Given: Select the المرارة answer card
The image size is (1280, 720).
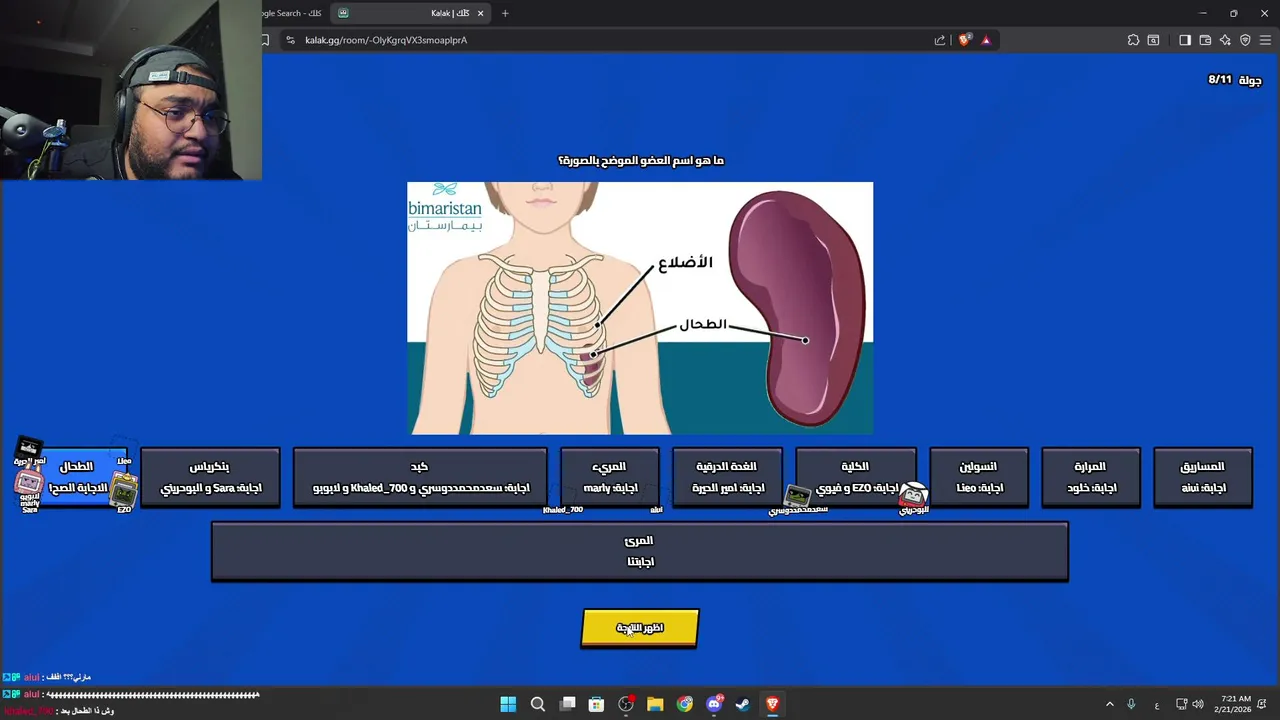Looking at the screenshot, I should coord(1090,477).
